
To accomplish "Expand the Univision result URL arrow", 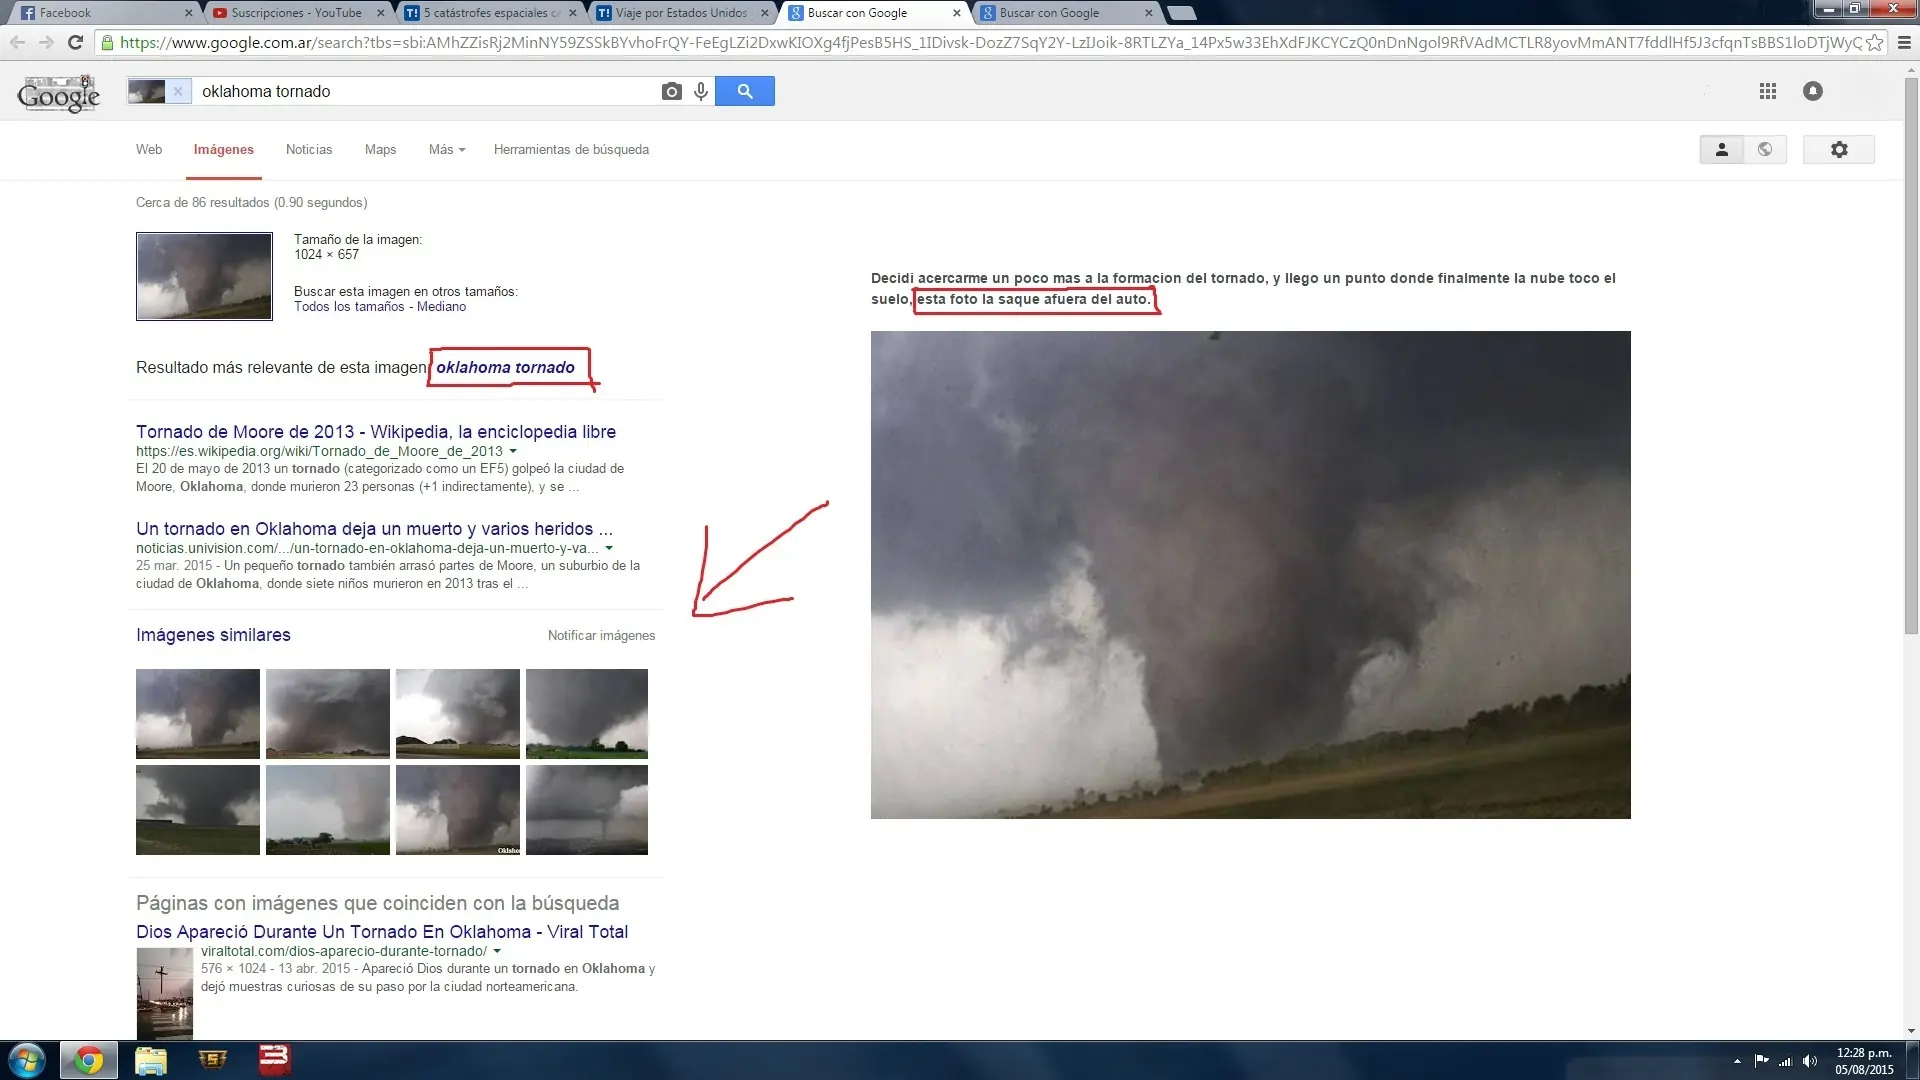I will [609, 548].
